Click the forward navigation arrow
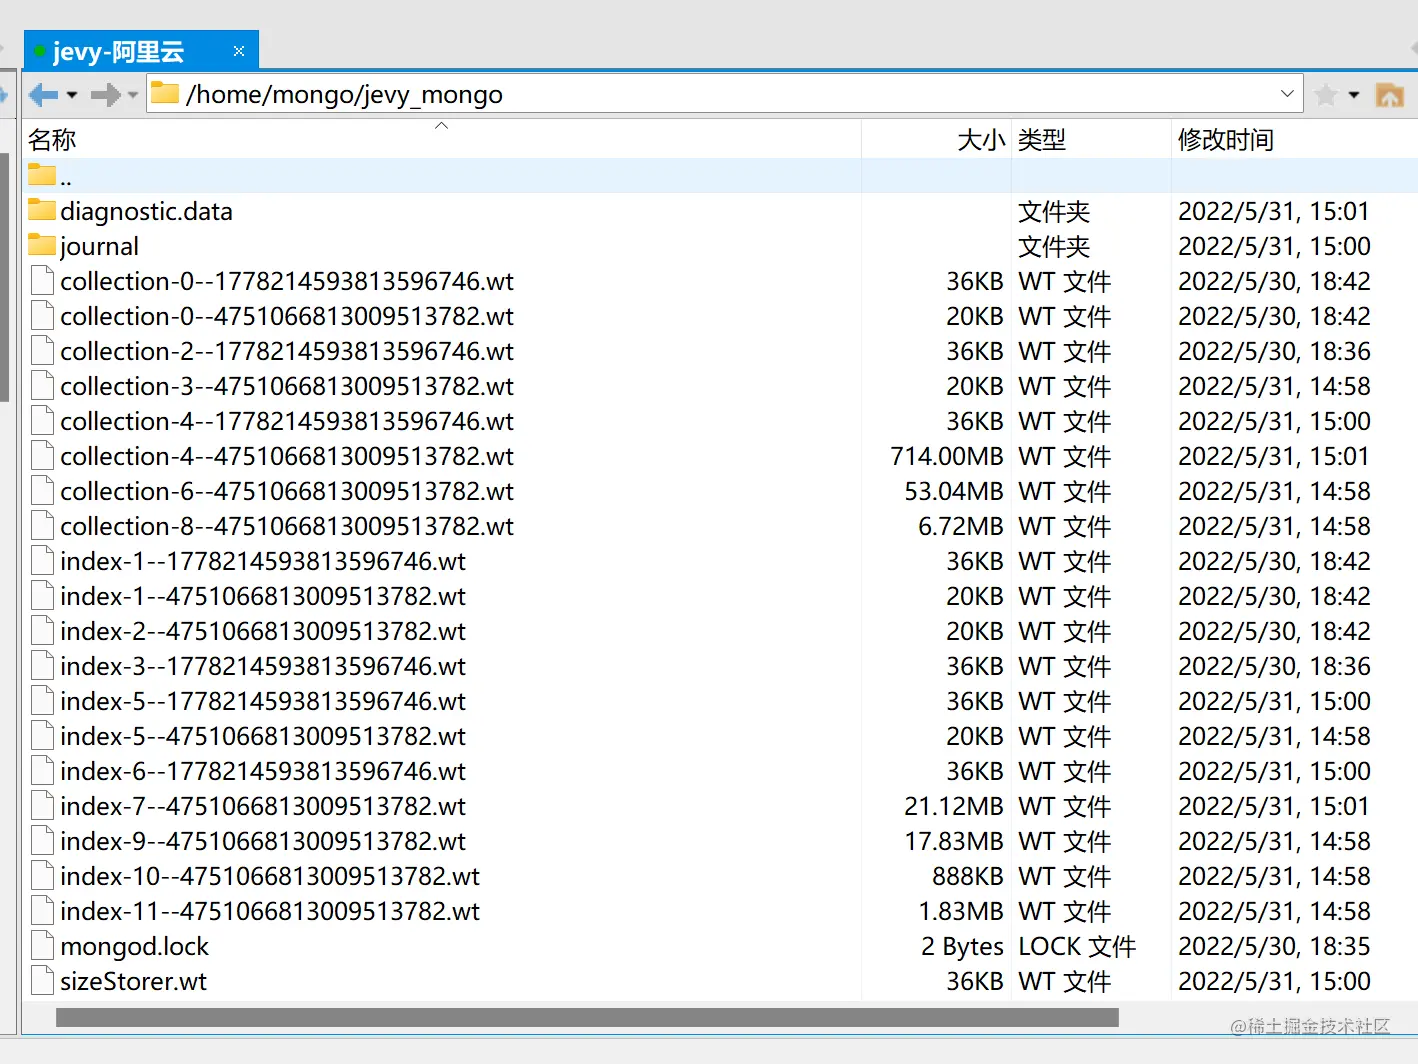 (105, 95)
